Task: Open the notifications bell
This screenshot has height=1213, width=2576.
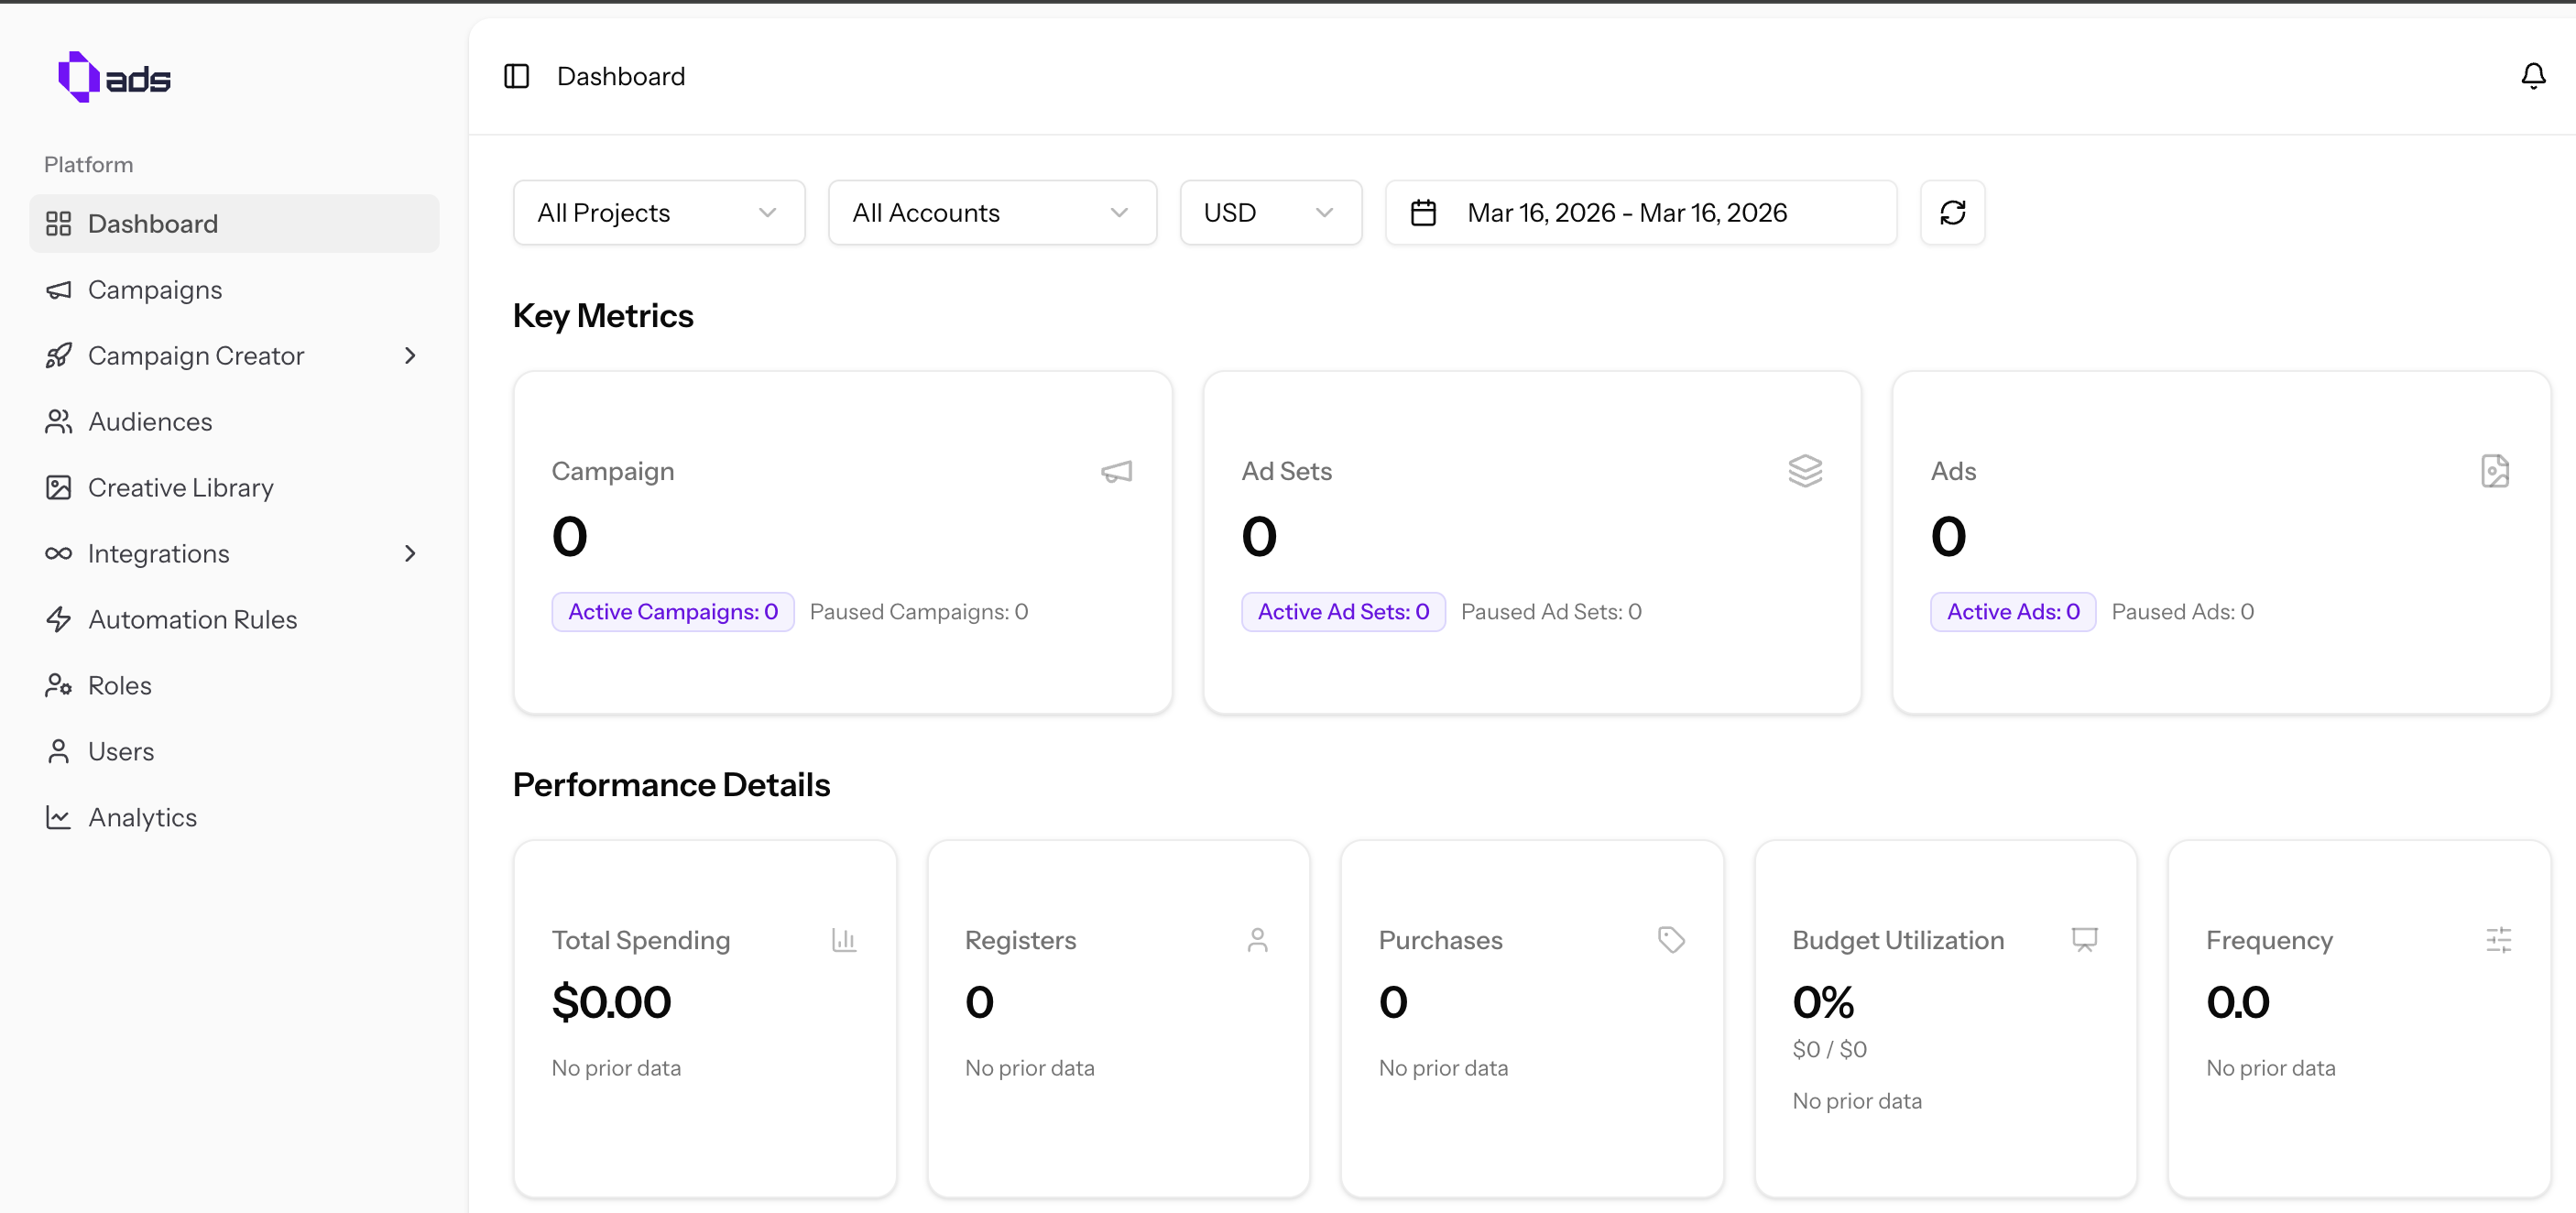Action: pos(2533,76)
